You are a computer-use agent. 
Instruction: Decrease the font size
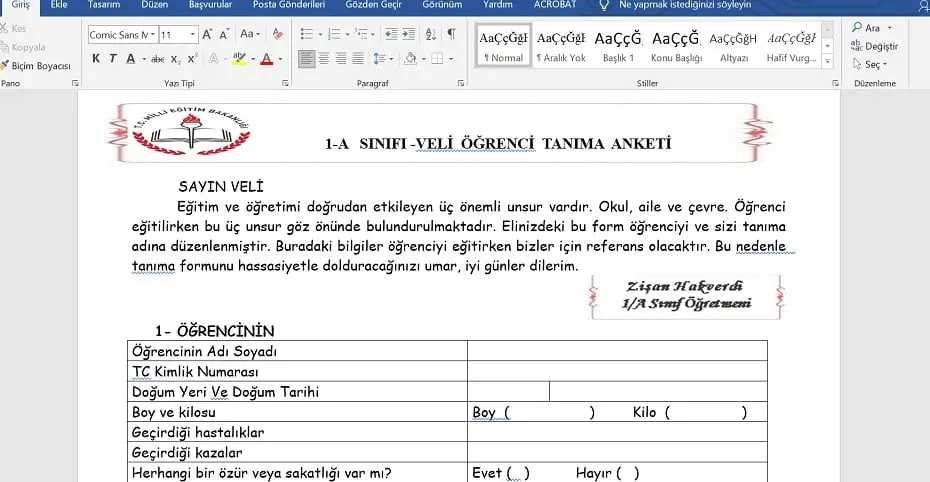point(224,34)
